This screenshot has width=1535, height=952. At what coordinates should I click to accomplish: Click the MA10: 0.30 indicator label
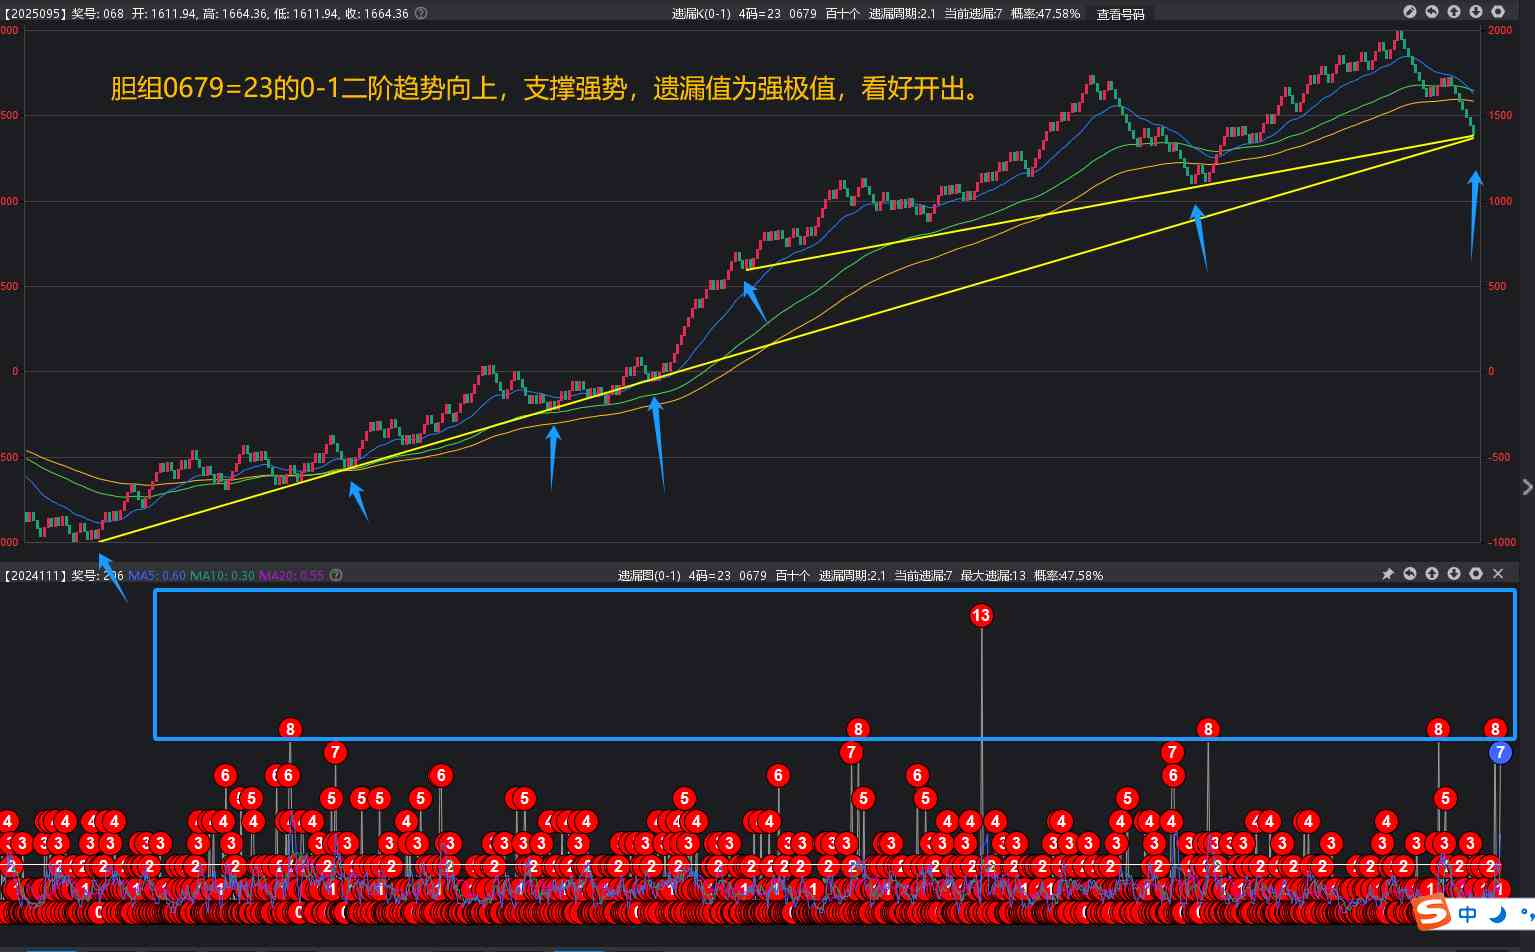tap(221, 575)
